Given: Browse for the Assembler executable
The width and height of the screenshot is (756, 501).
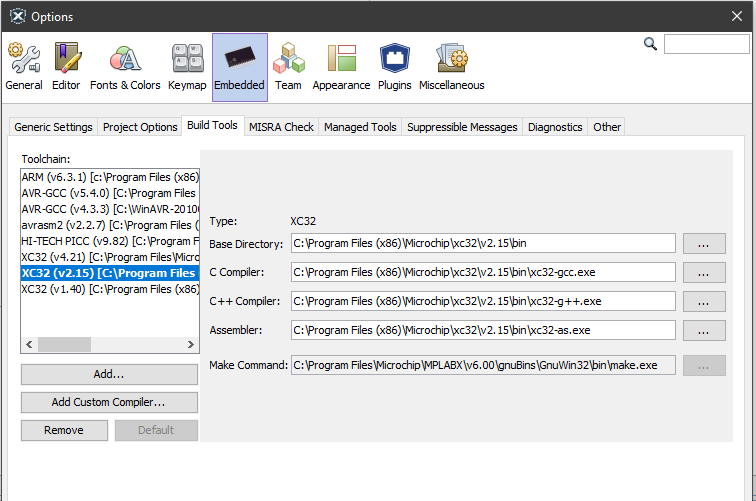Looking at the screenshot, I should (704, 330).
